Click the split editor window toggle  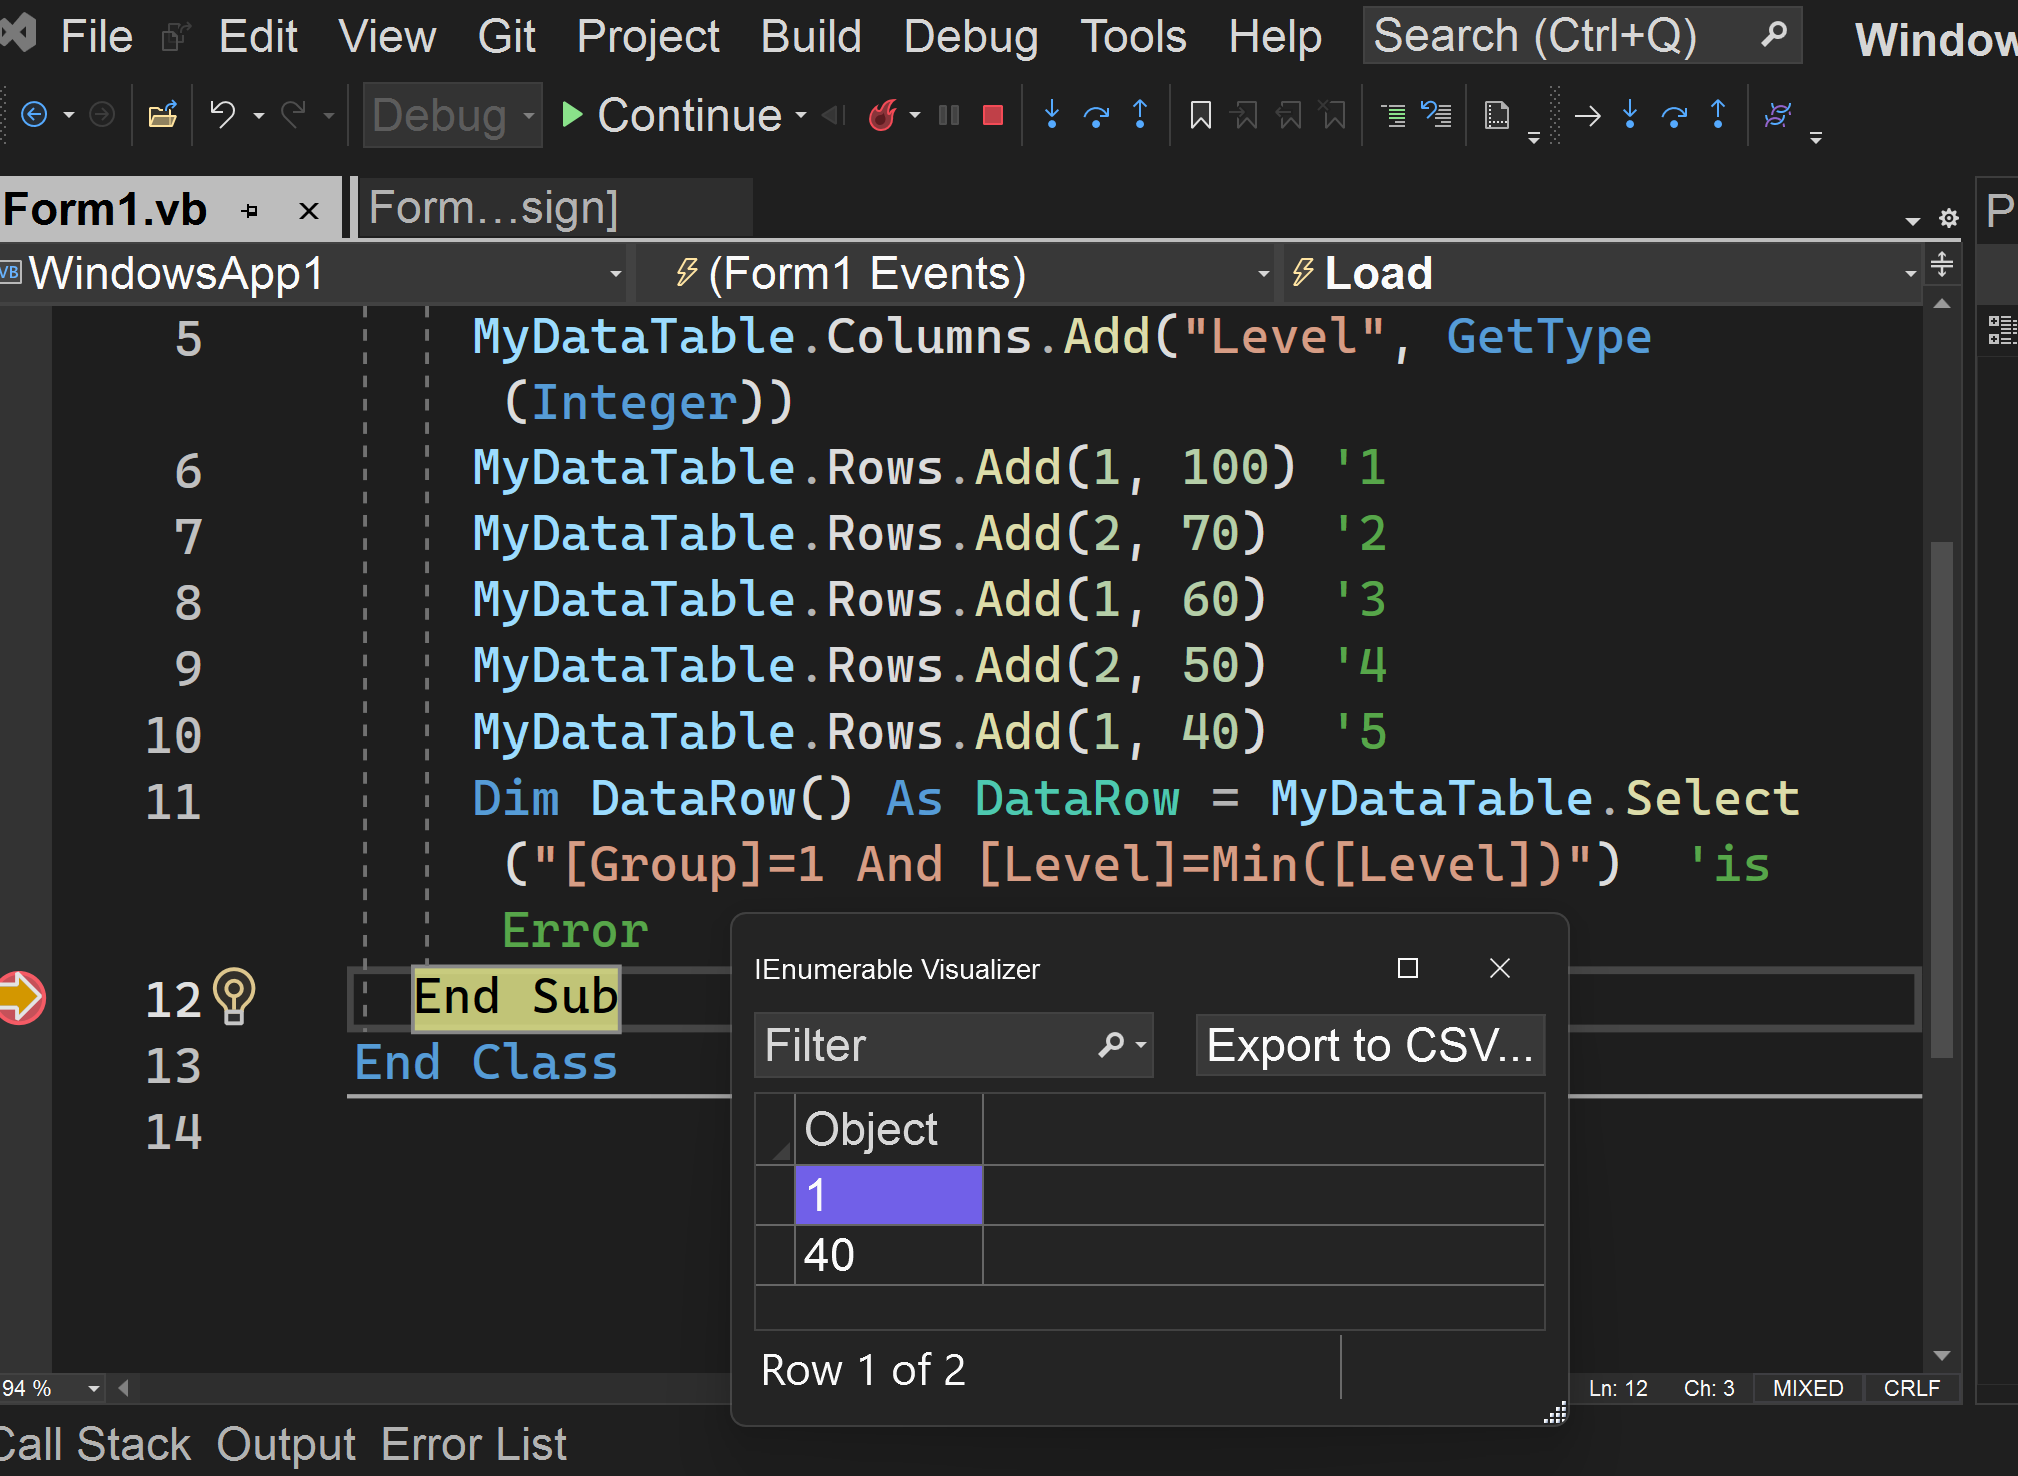point(1941,265)
